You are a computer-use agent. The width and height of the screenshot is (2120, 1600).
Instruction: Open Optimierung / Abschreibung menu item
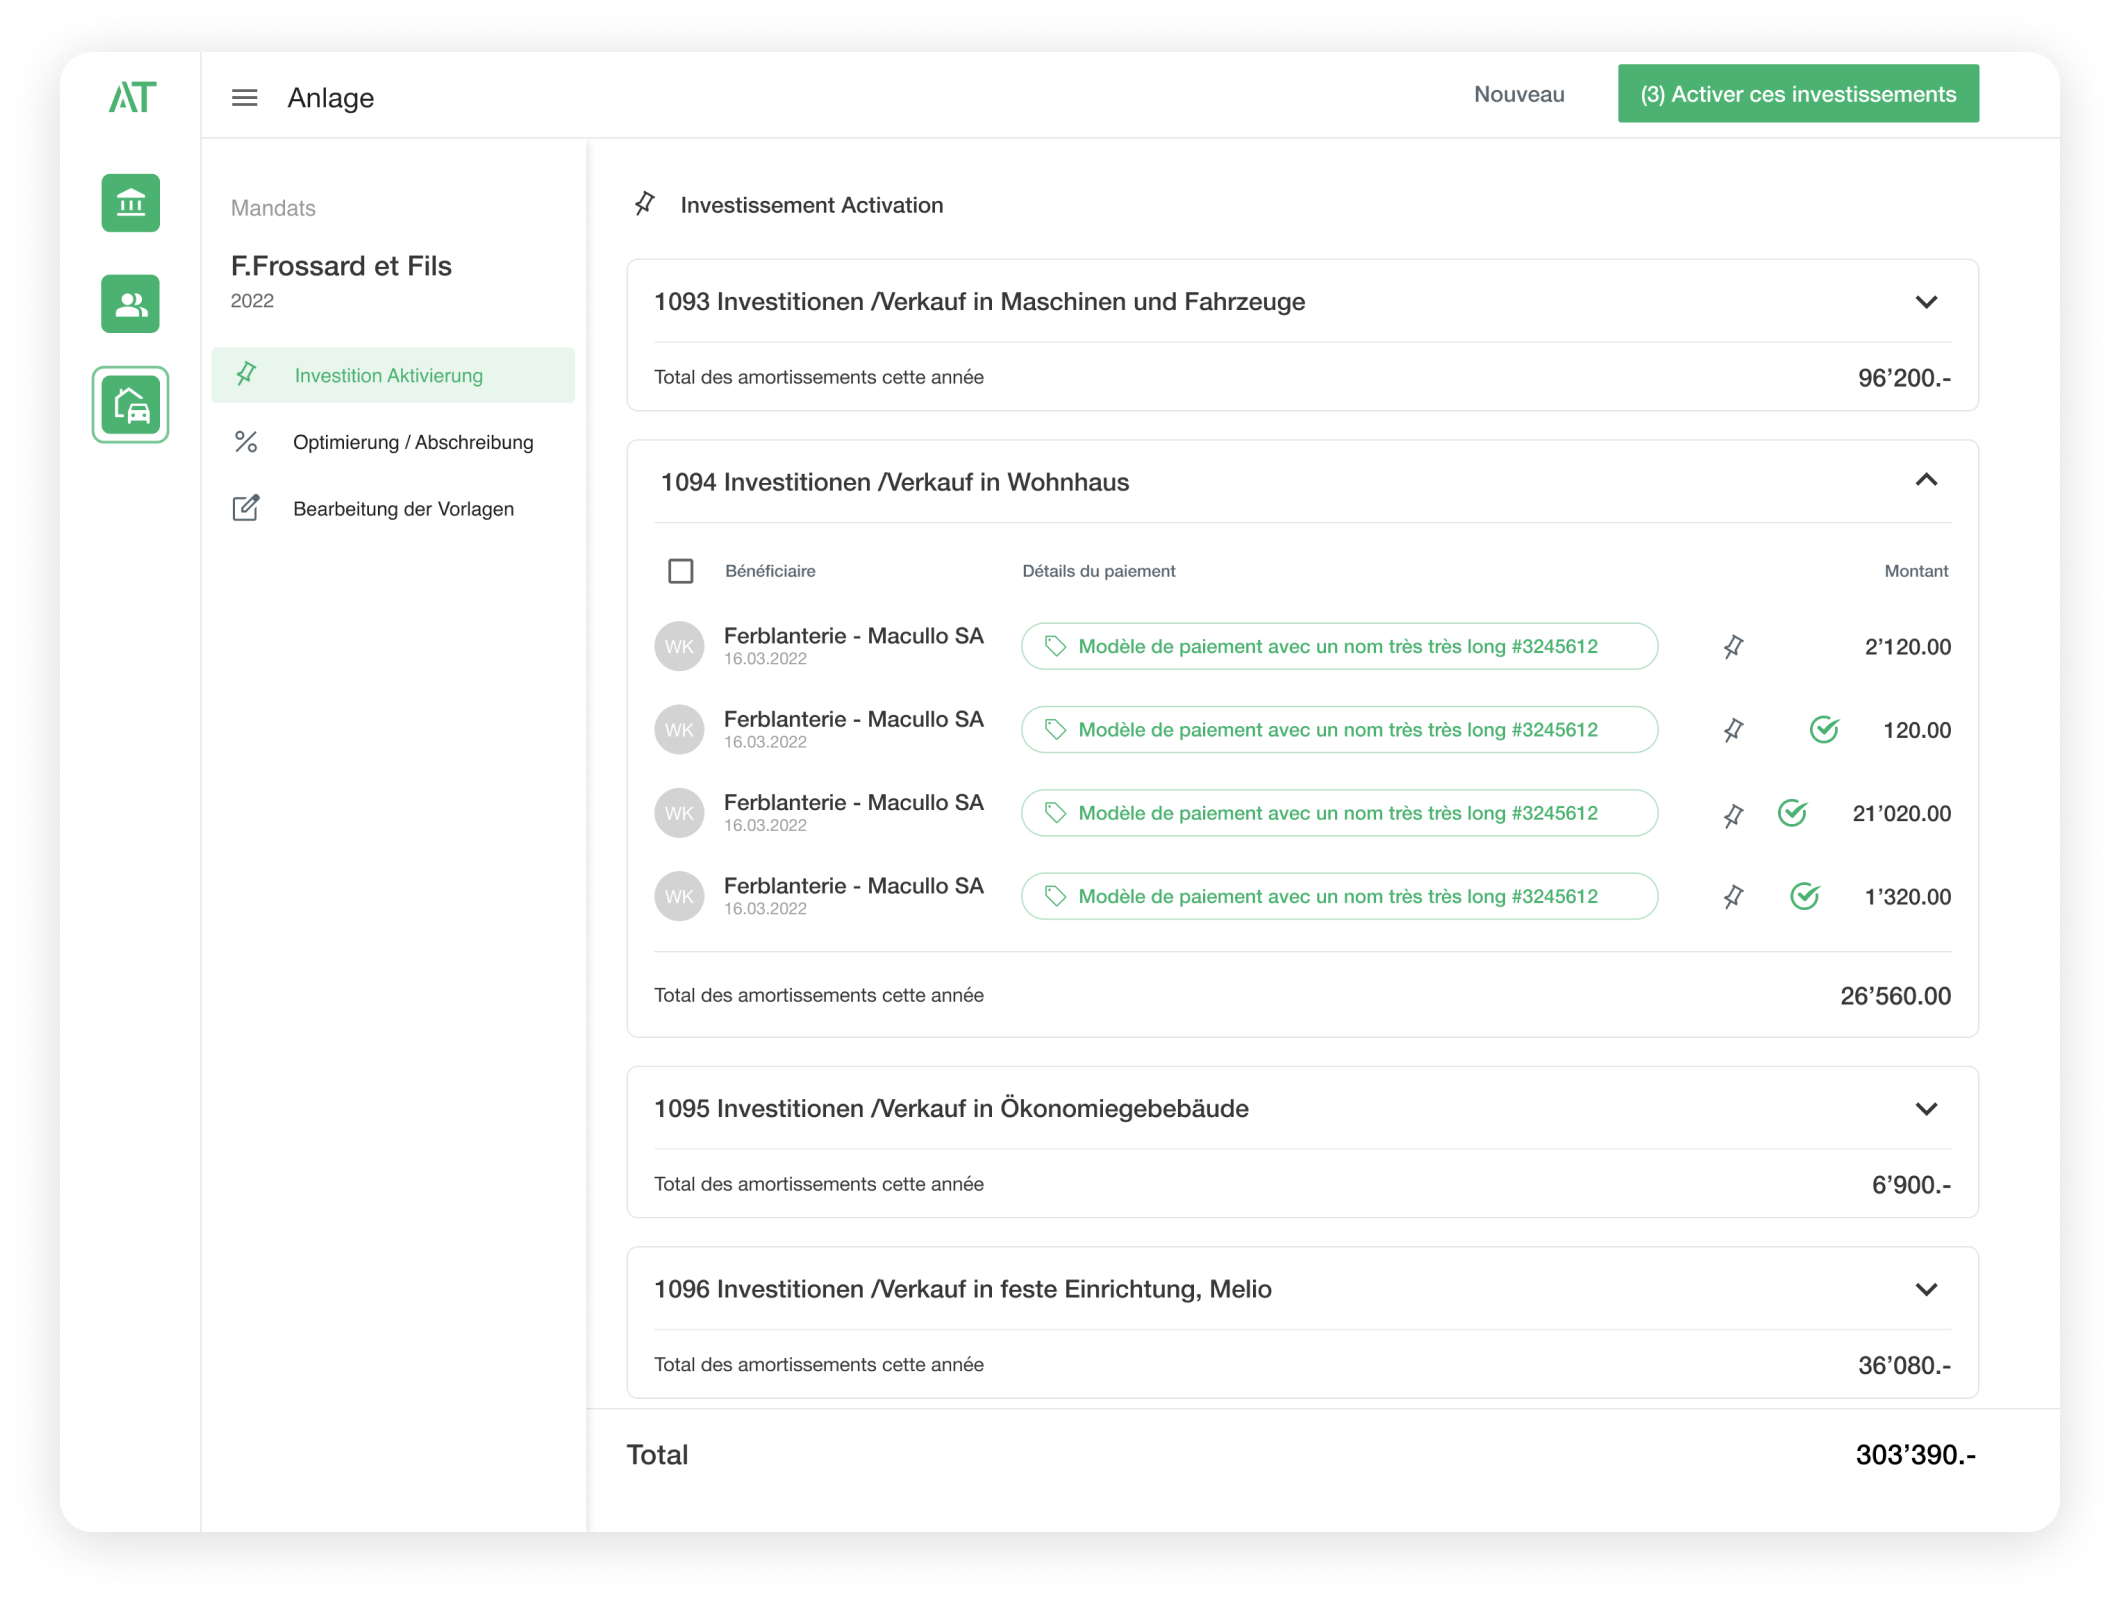point(393,442)
